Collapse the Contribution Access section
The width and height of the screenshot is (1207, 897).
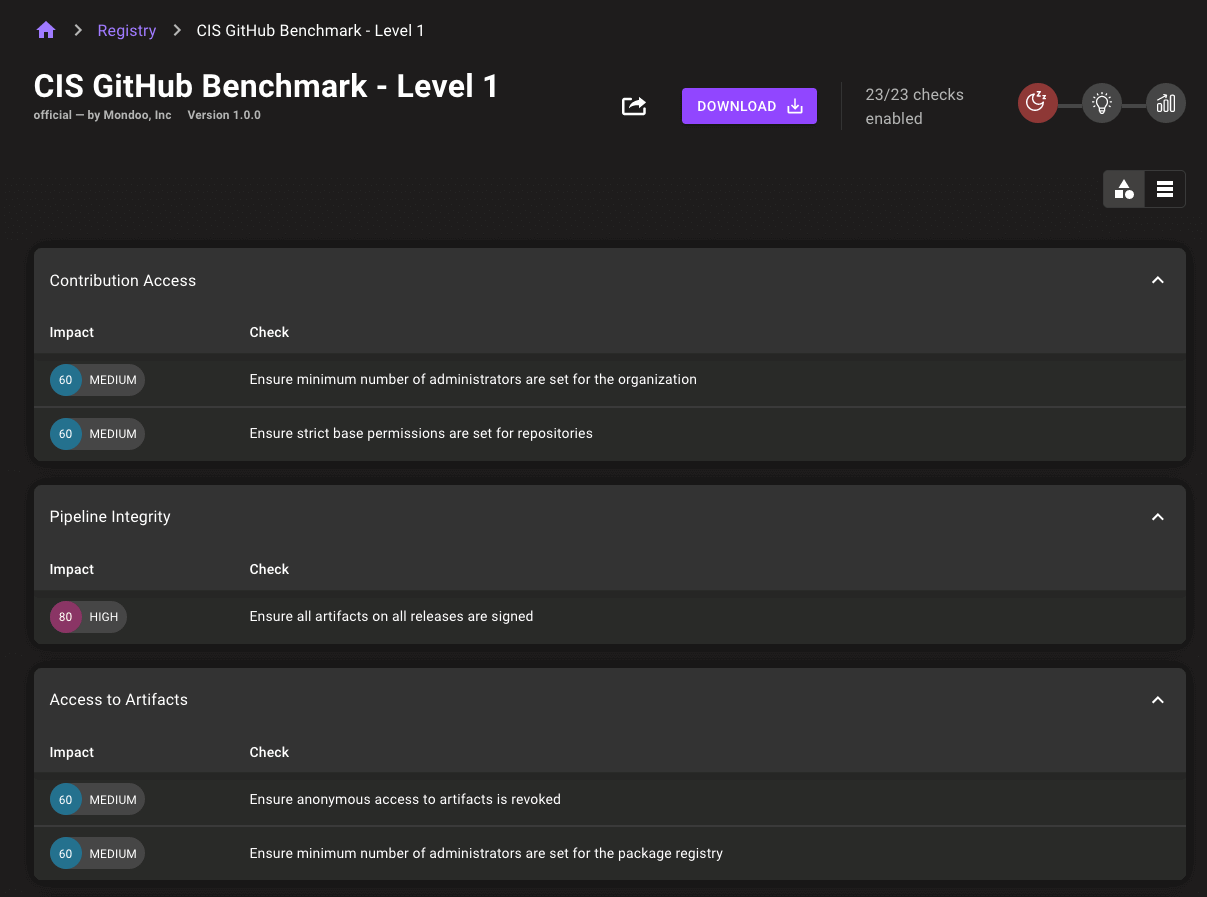[1157, 280]
